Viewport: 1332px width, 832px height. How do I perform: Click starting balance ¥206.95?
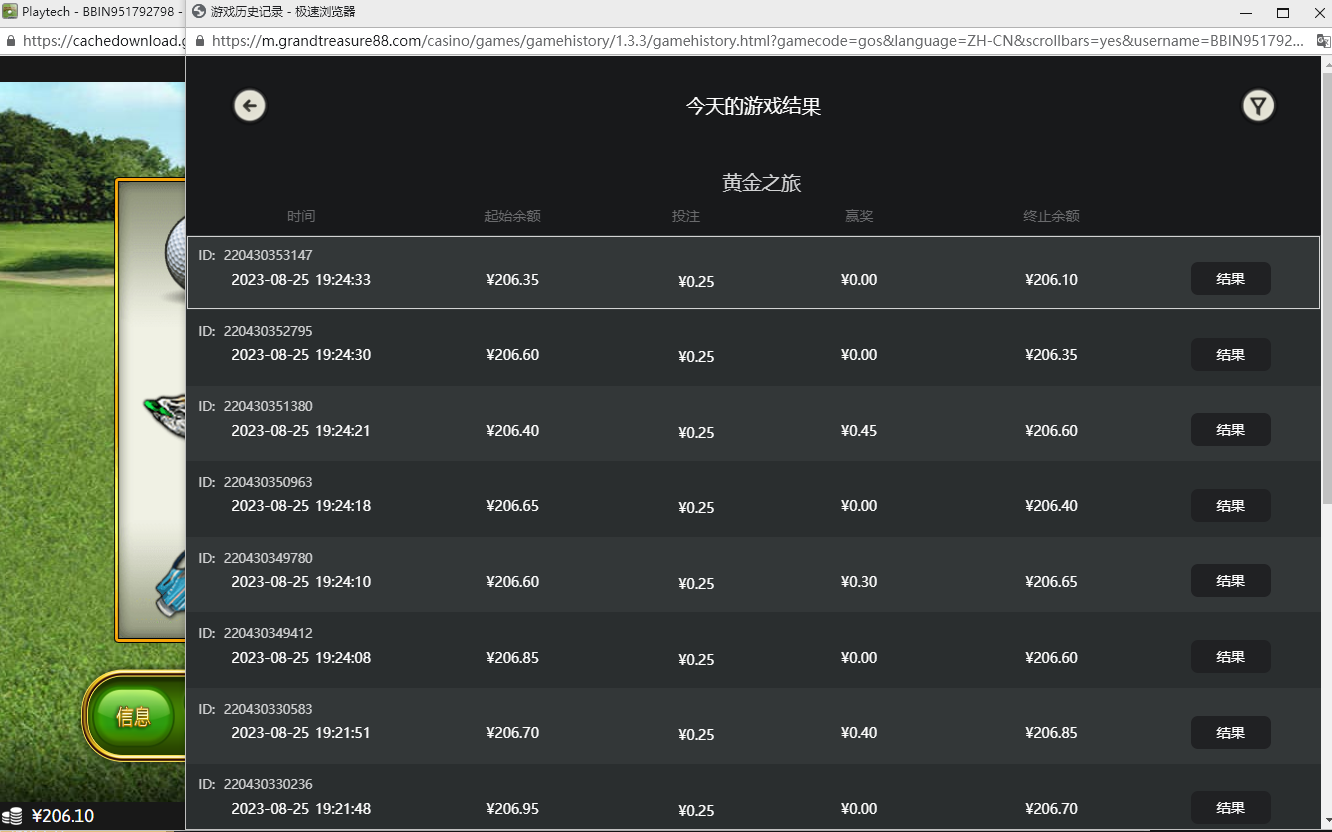coord(512,809)
